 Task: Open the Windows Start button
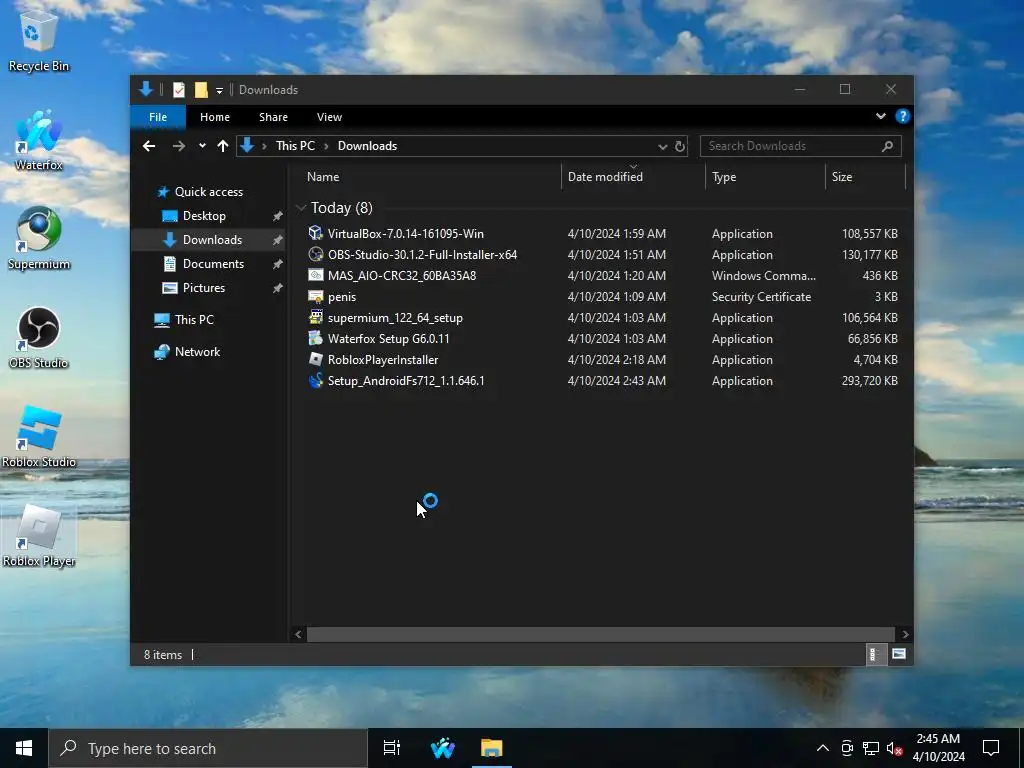click(x=24, y=748)
